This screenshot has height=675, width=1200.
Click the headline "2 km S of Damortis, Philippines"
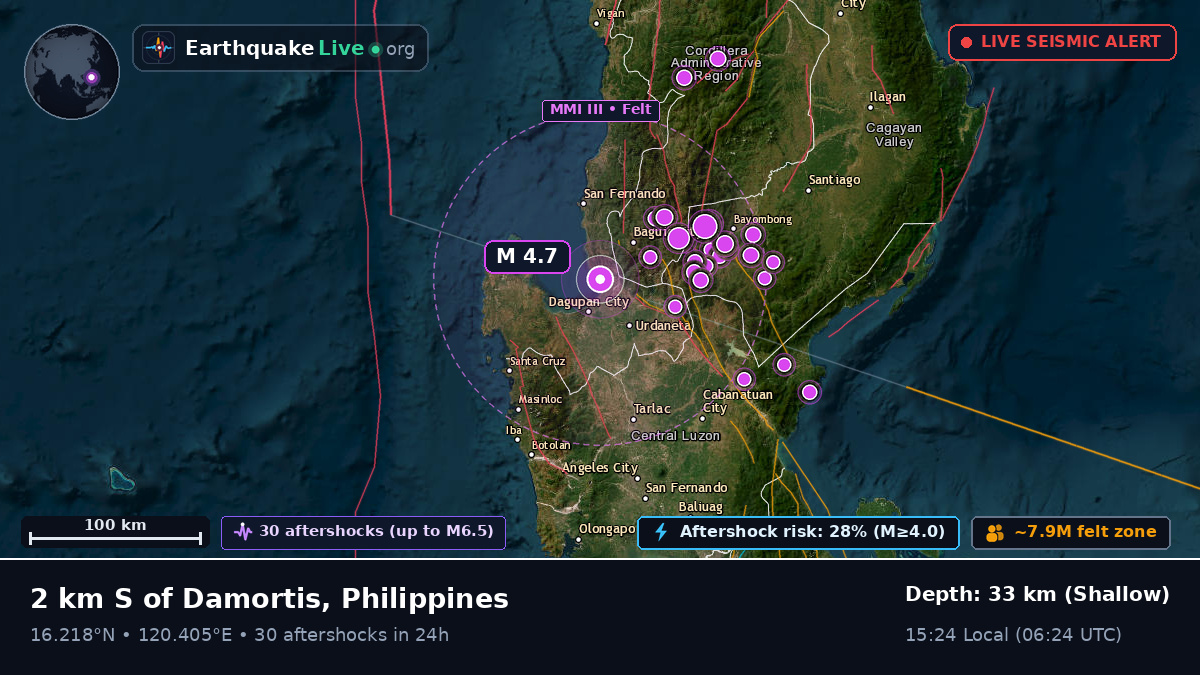[270, 599]
